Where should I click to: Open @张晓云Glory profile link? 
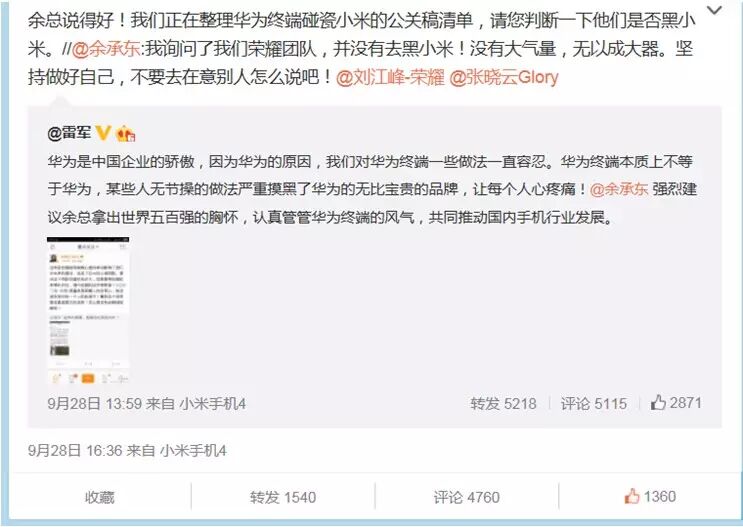pos(503,77)
